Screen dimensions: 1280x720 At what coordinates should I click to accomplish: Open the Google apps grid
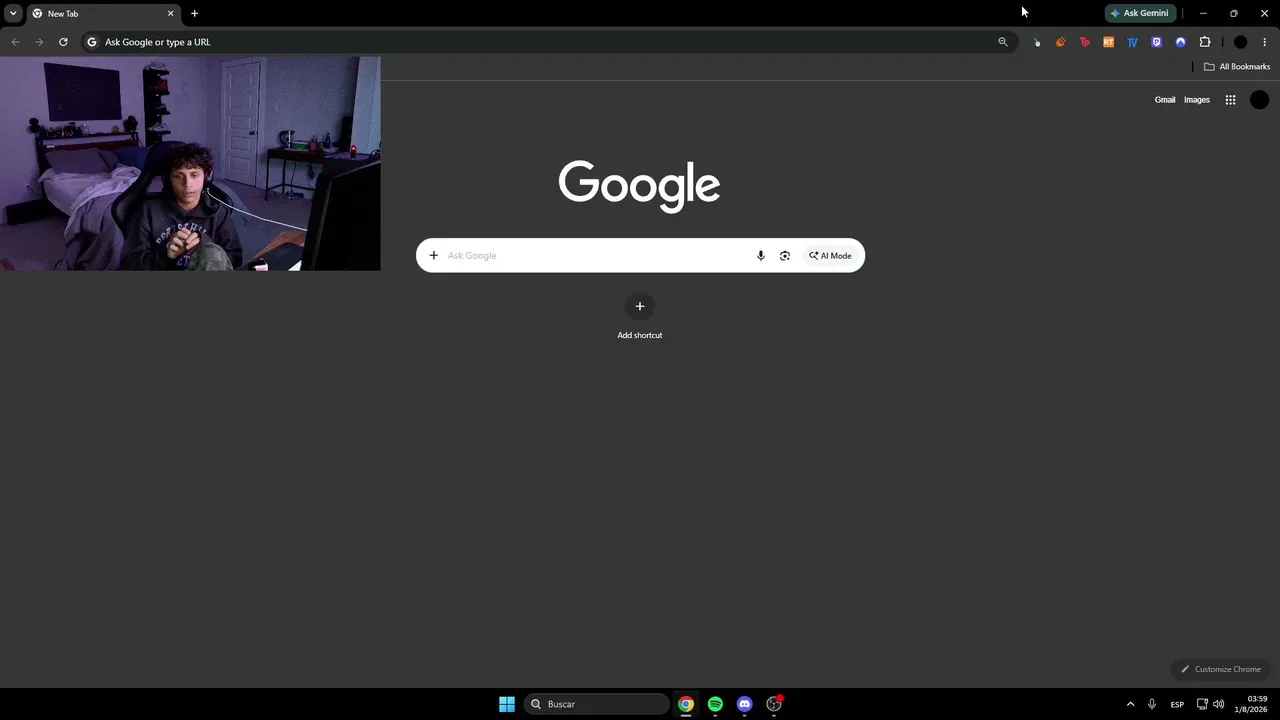[x=1231, y=100]
